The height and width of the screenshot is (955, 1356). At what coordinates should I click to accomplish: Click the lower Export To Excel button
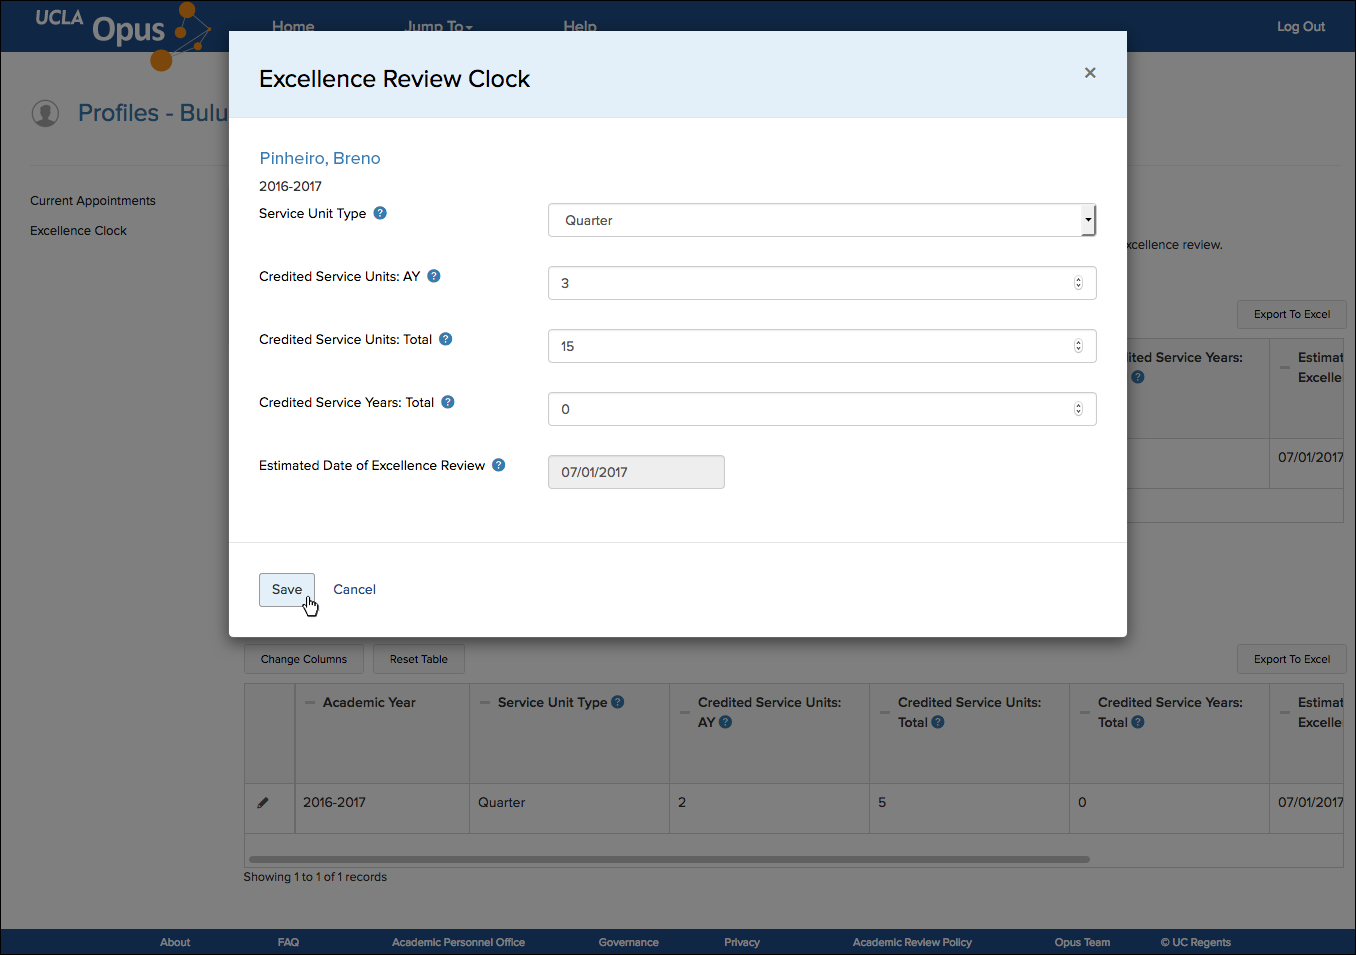[x=1292, y=659]
